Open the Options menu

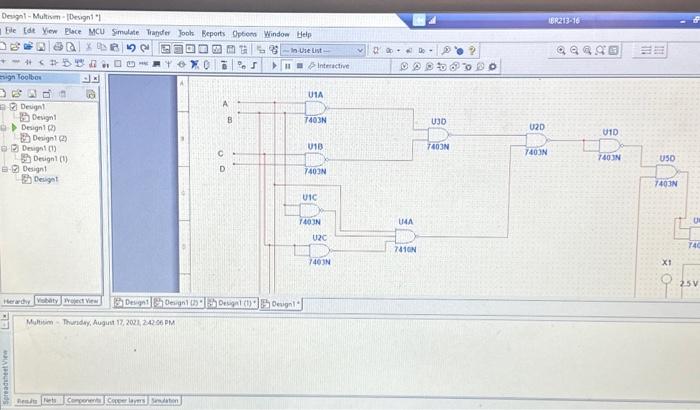coord(244,34)
